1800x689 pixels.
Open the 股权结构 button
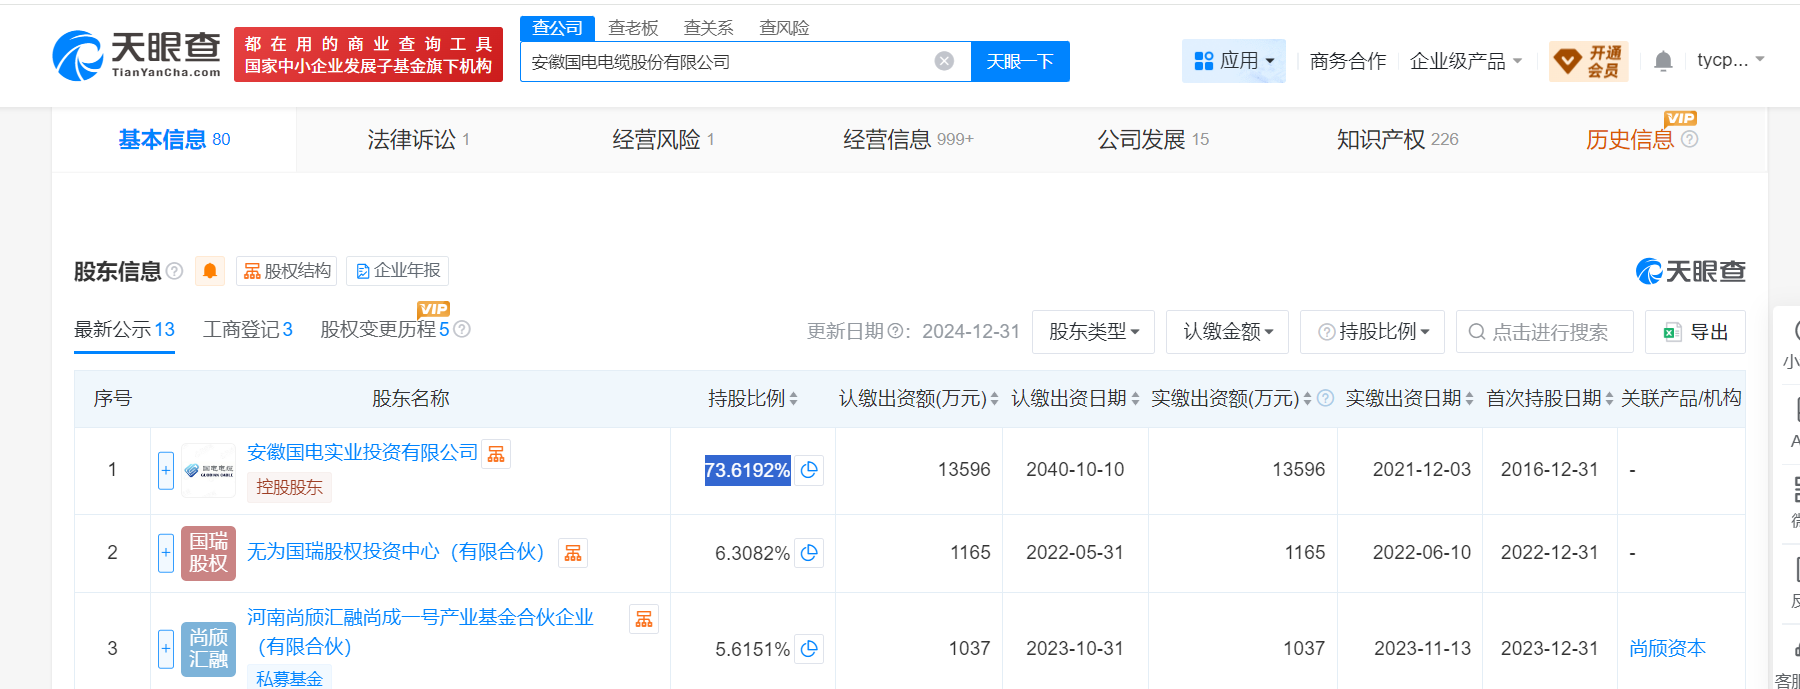287,271
